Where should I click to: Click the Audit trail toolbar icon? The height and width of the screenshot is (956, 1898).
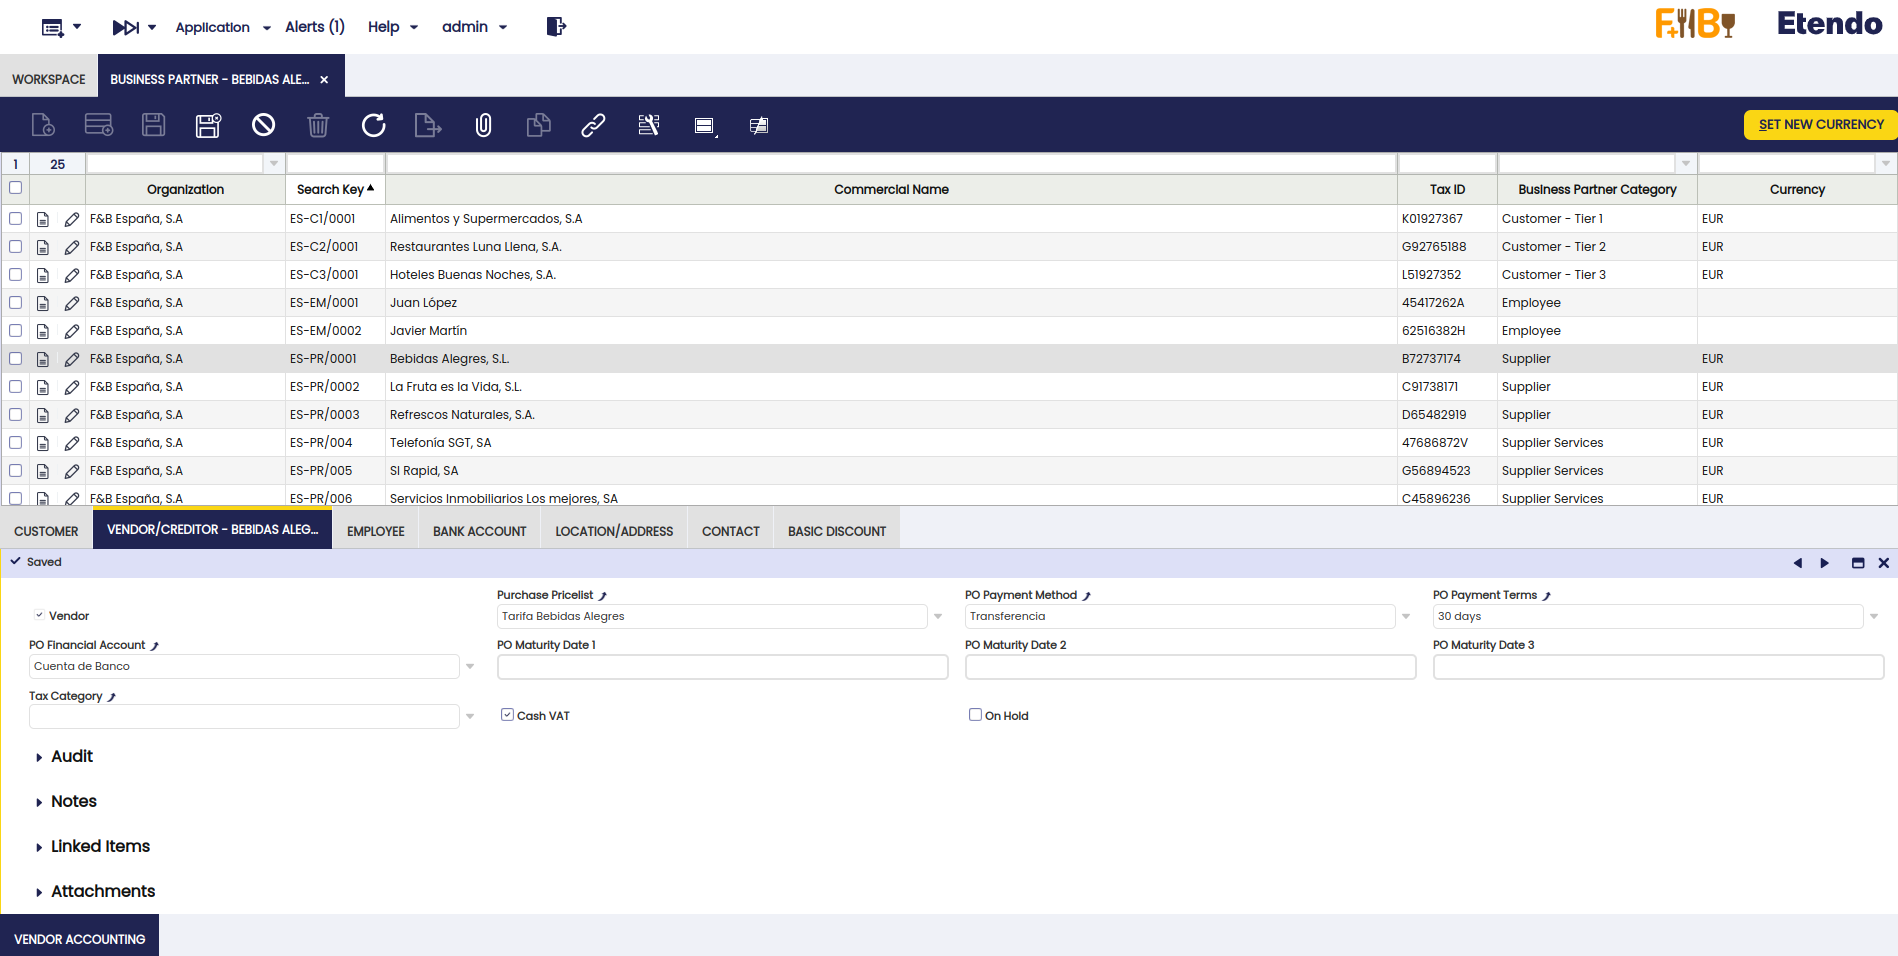coord(649,125)
